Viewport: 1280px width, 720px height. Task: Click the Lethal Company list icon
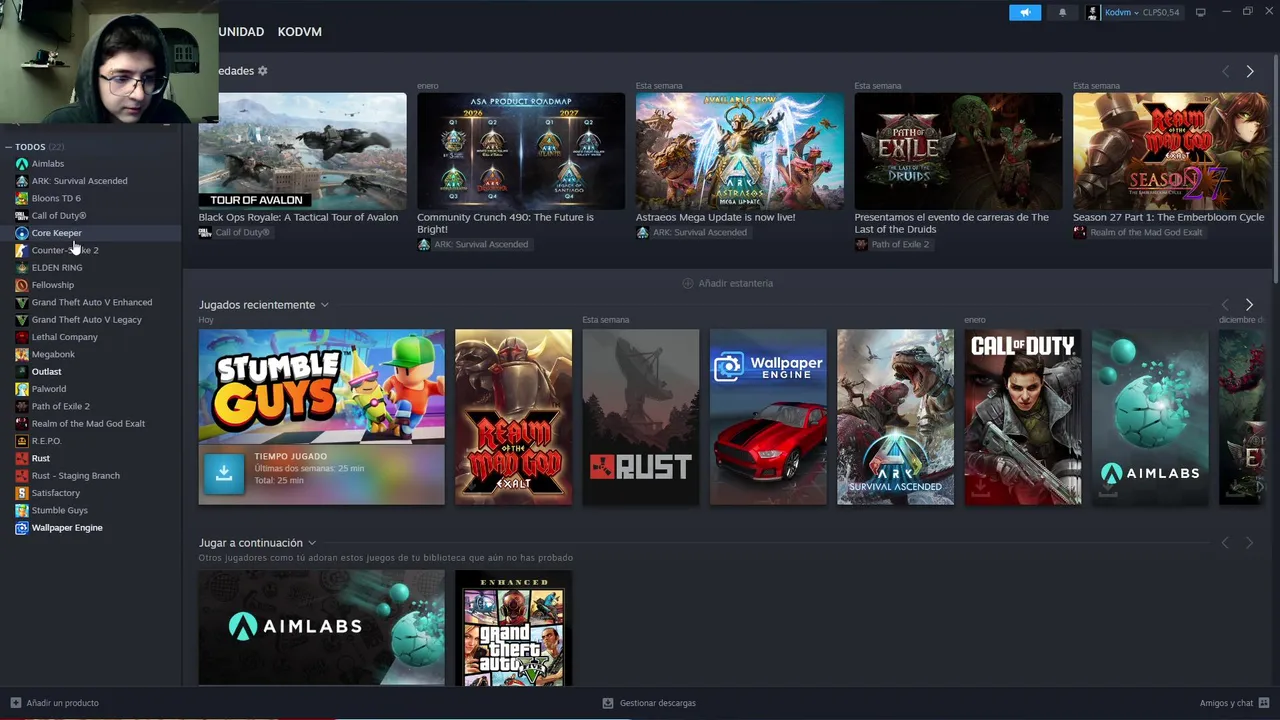tap(22, 337)
